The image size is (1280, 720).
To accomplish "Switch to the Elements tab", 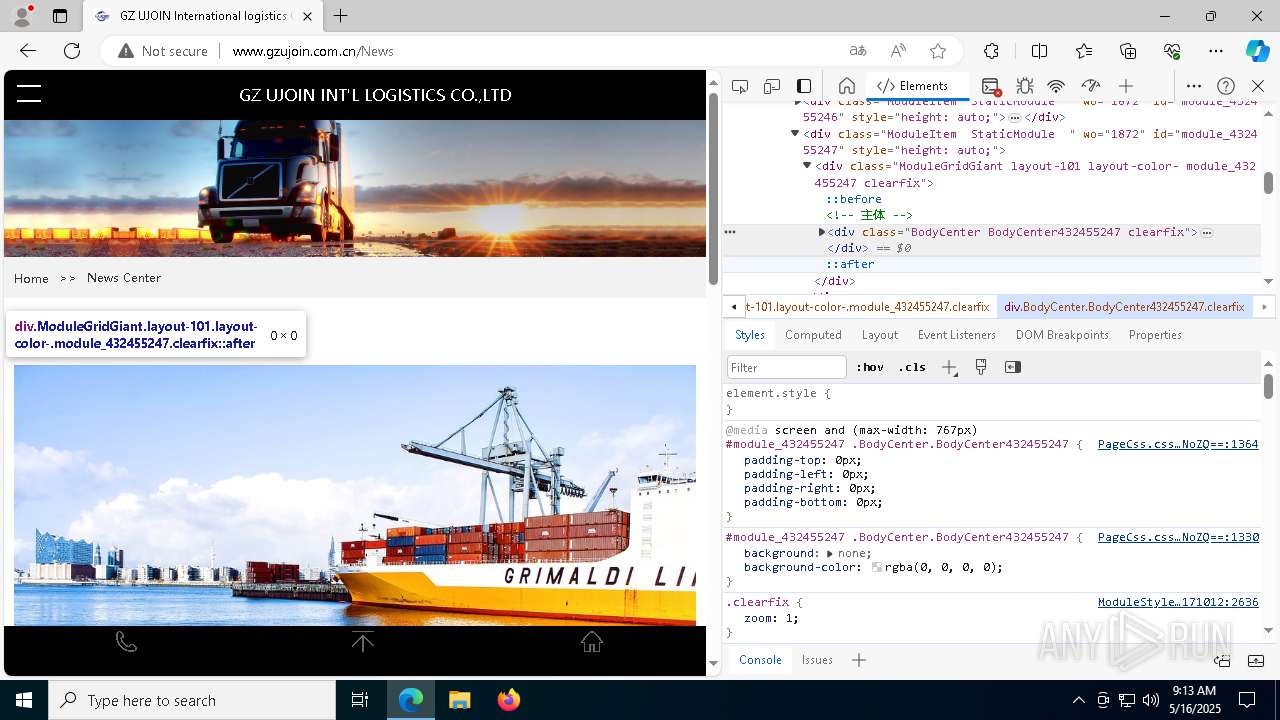I will [x=912, y=86].
